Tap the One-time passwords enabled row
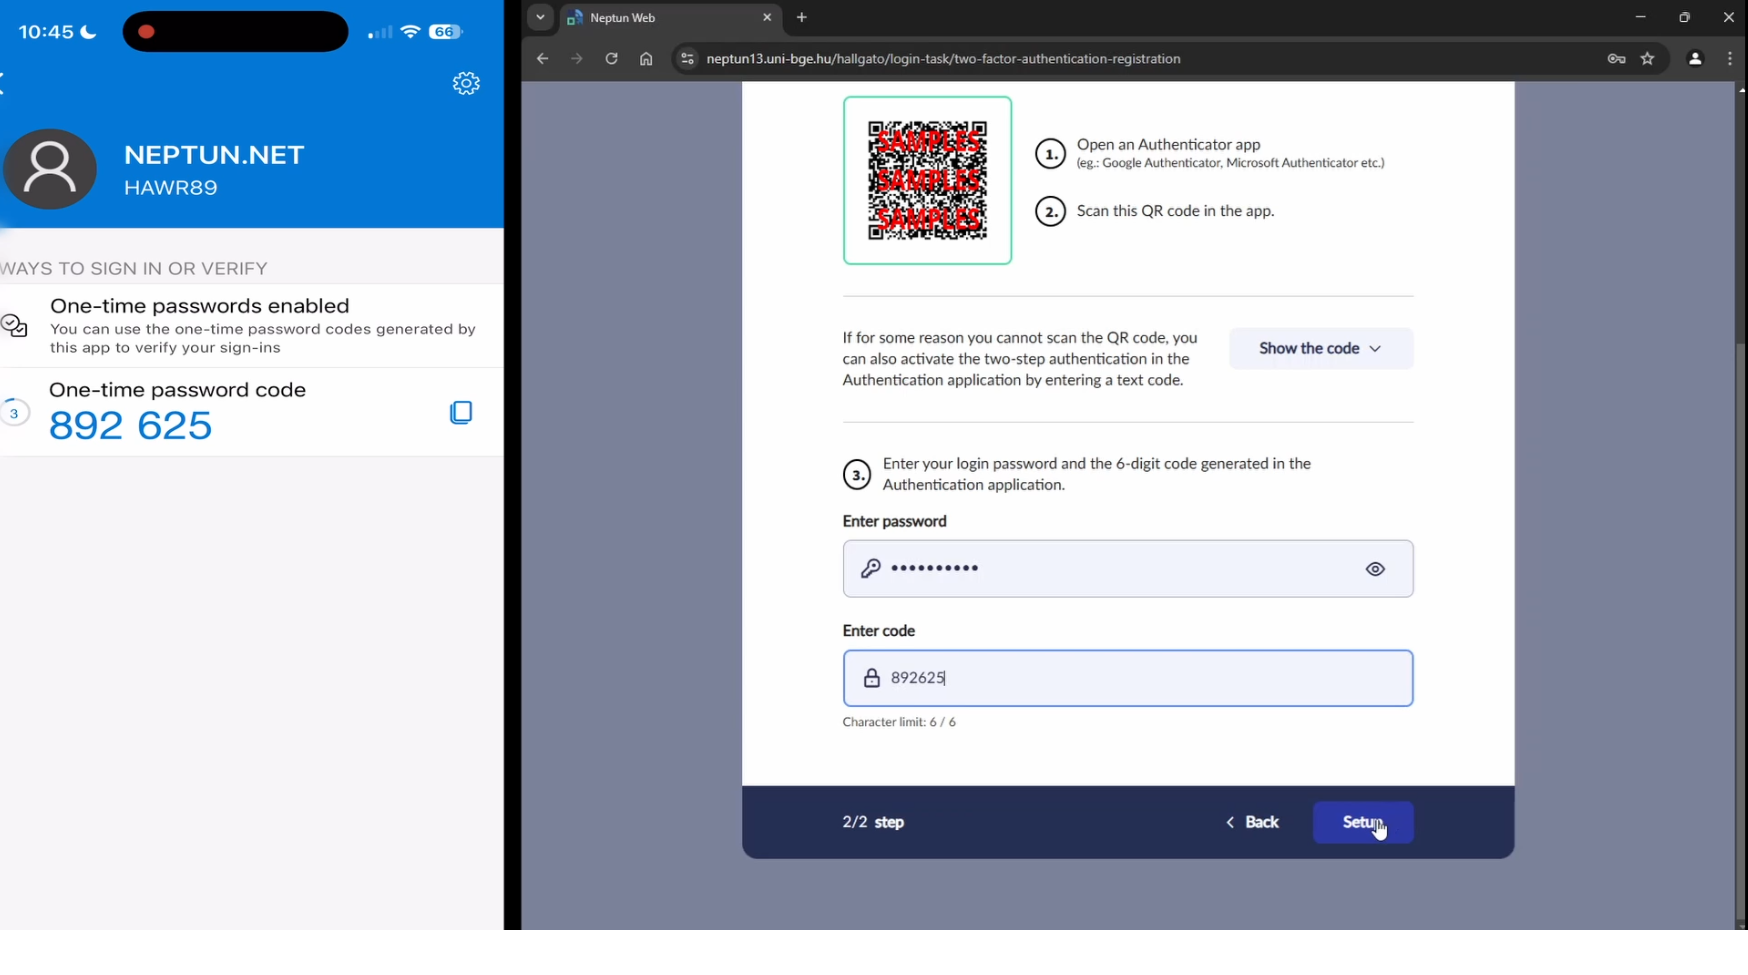 click(x=252, y=326)
